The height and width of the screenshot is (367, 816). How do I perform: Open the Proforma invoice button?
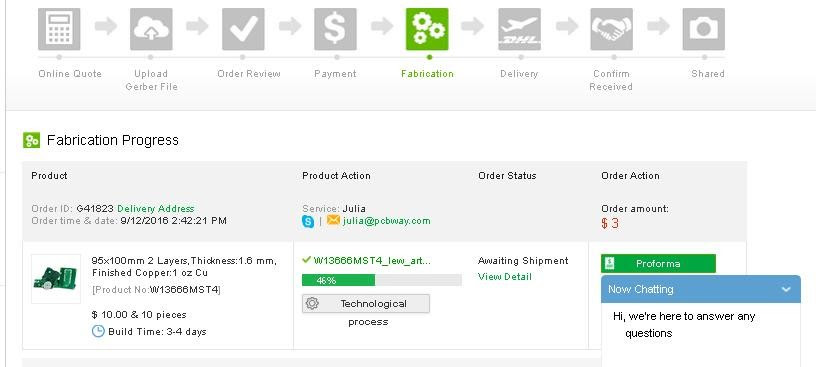click(x=658, y=263)
